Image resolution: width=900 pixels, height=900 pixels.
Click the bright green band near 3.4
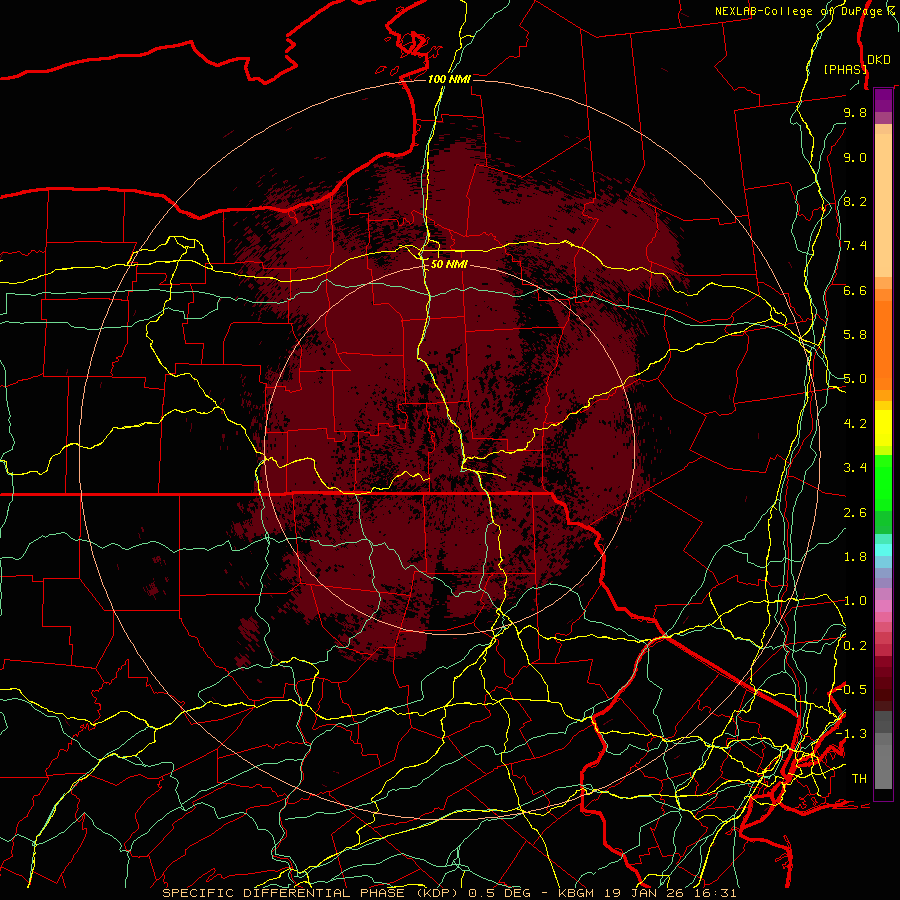[x=883, y=482]
